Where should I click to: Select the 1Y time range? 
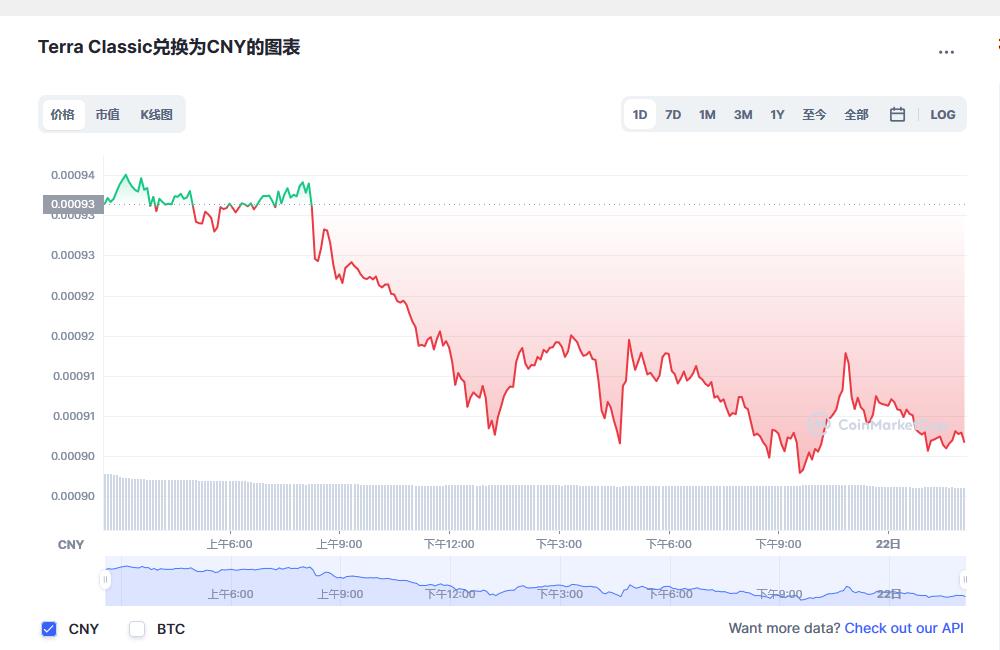pyautogui.click(x=777, y=115)
